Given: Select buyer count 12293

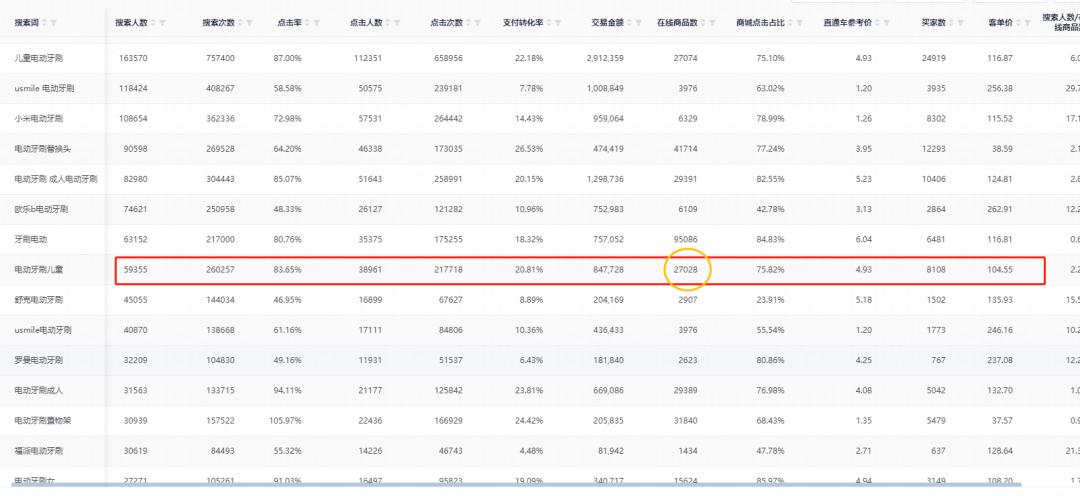Looking at the screenshot, I should 934,149.
